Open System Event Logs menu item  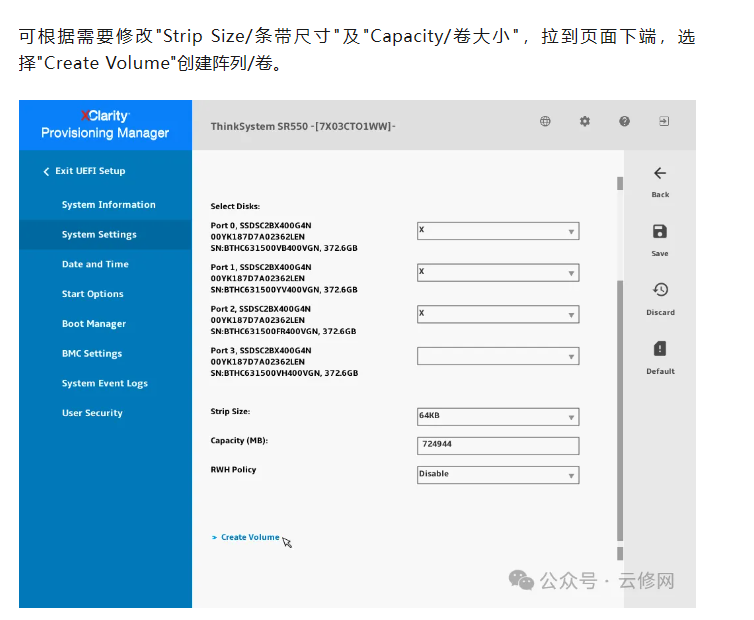pyautogui.click(x=104, y=383)
